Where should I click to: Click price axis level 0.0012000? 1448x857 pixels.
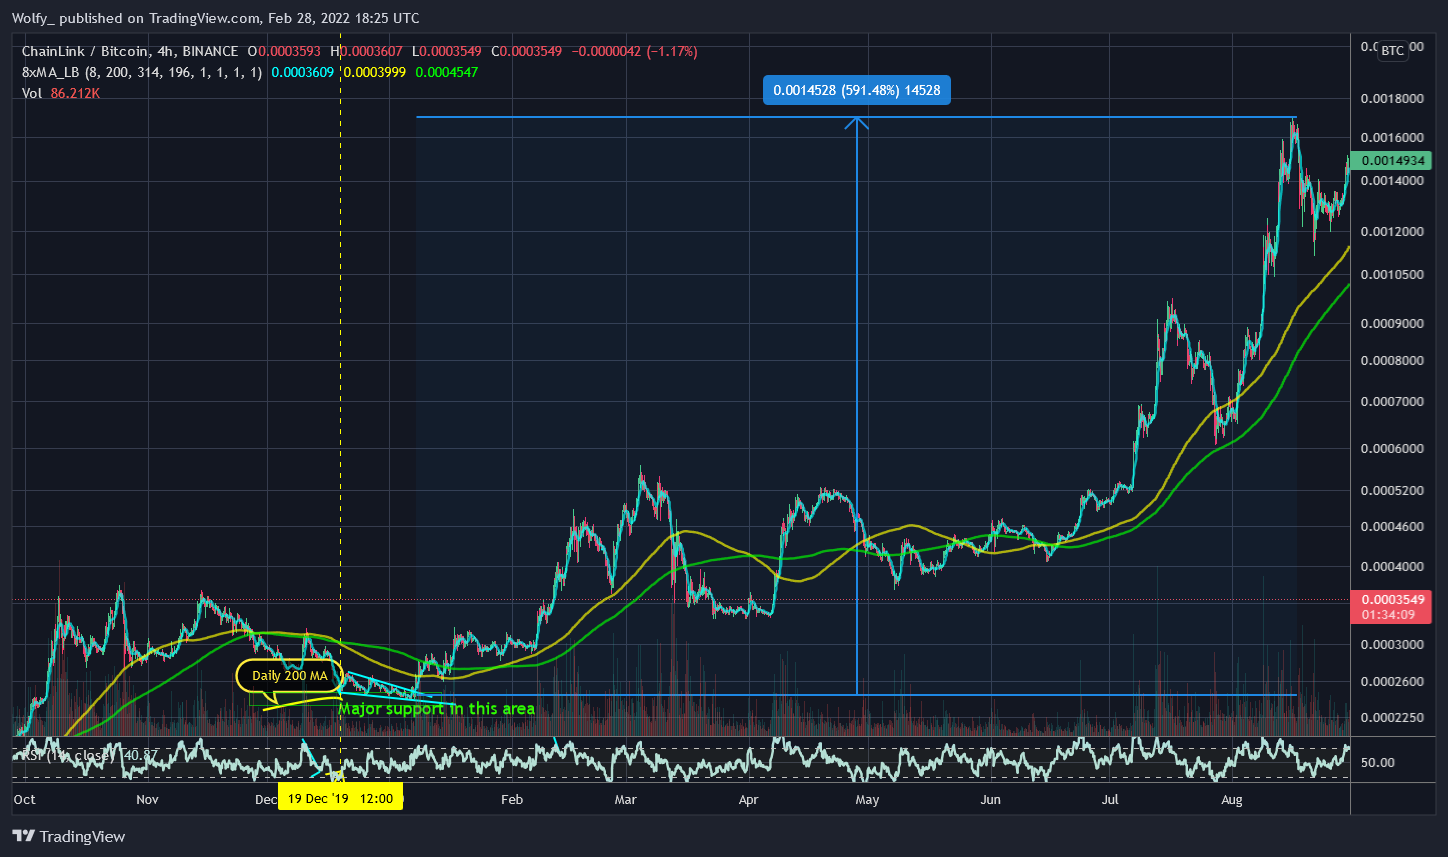[x=1393, y=232]
